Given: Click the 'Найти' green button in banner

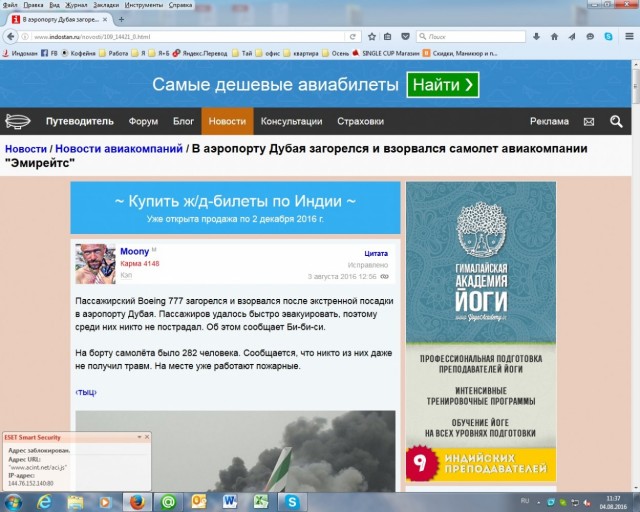Looking at the screenshot, I should pyautogui.click(x=442, y=85).
